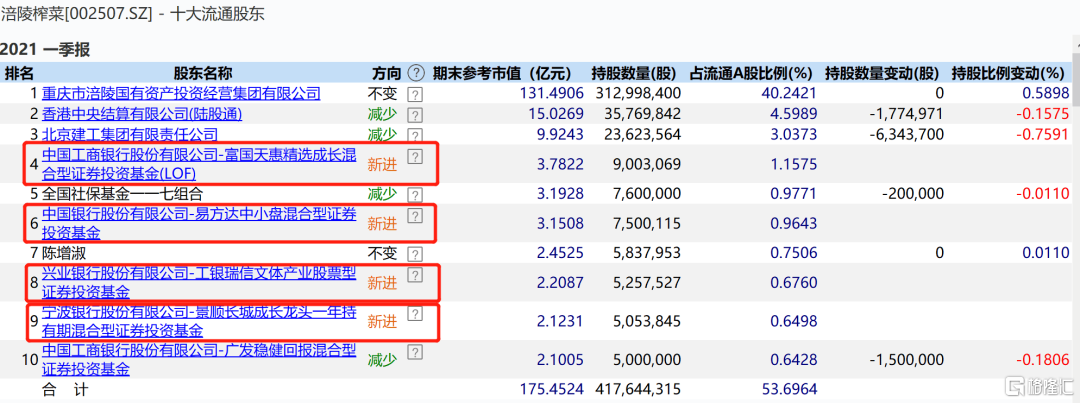Click the 合 计 total row label

coord(65,390)
